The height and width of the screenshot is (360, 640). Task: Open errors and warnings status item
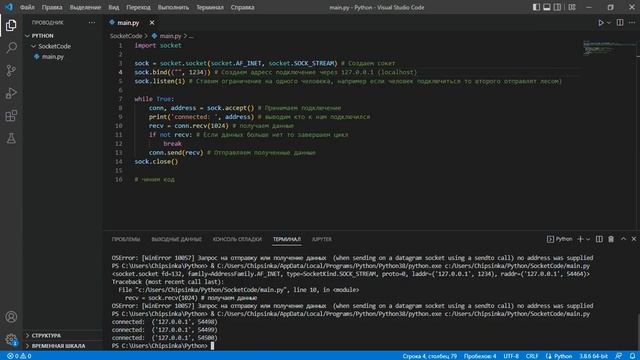pyautogui.click(x=19, y=356)
